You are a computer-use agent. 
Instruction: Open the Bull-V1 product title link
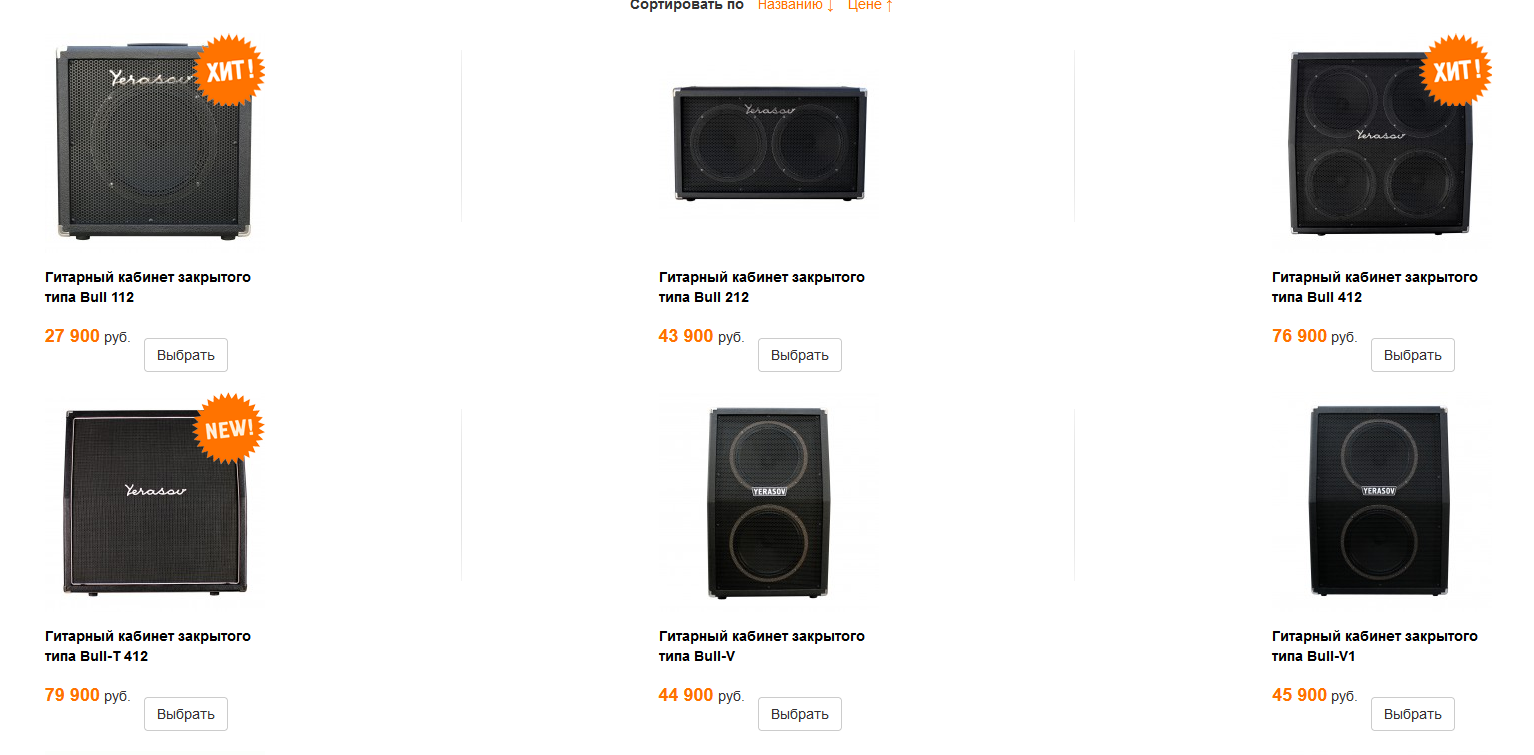point(1374,646)
